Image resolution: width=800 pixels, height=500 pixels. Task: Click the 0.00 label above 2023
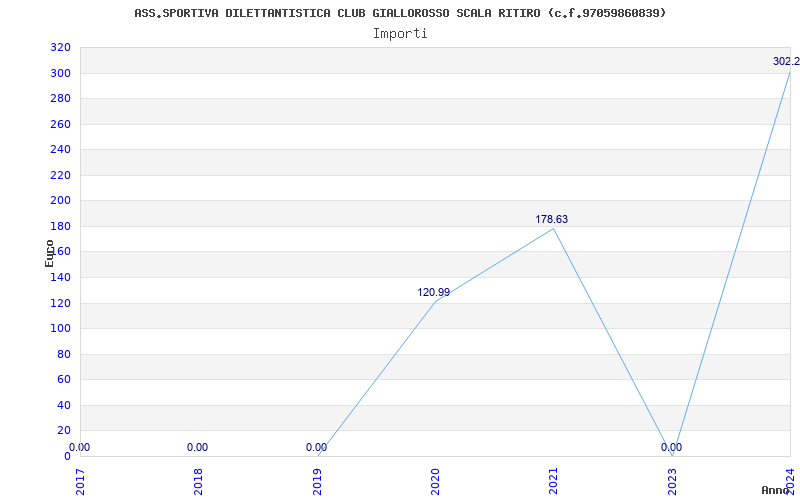click(x=671, y=447)
